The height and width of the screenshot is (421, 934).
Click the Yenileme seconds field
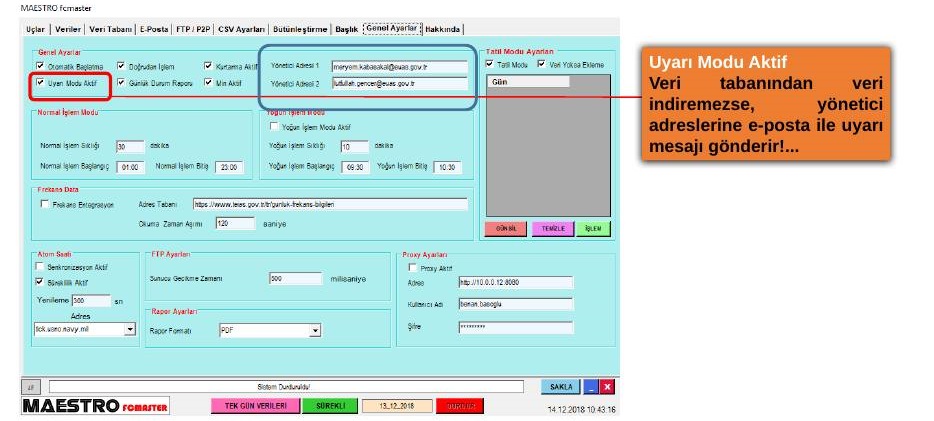point(91,301)
